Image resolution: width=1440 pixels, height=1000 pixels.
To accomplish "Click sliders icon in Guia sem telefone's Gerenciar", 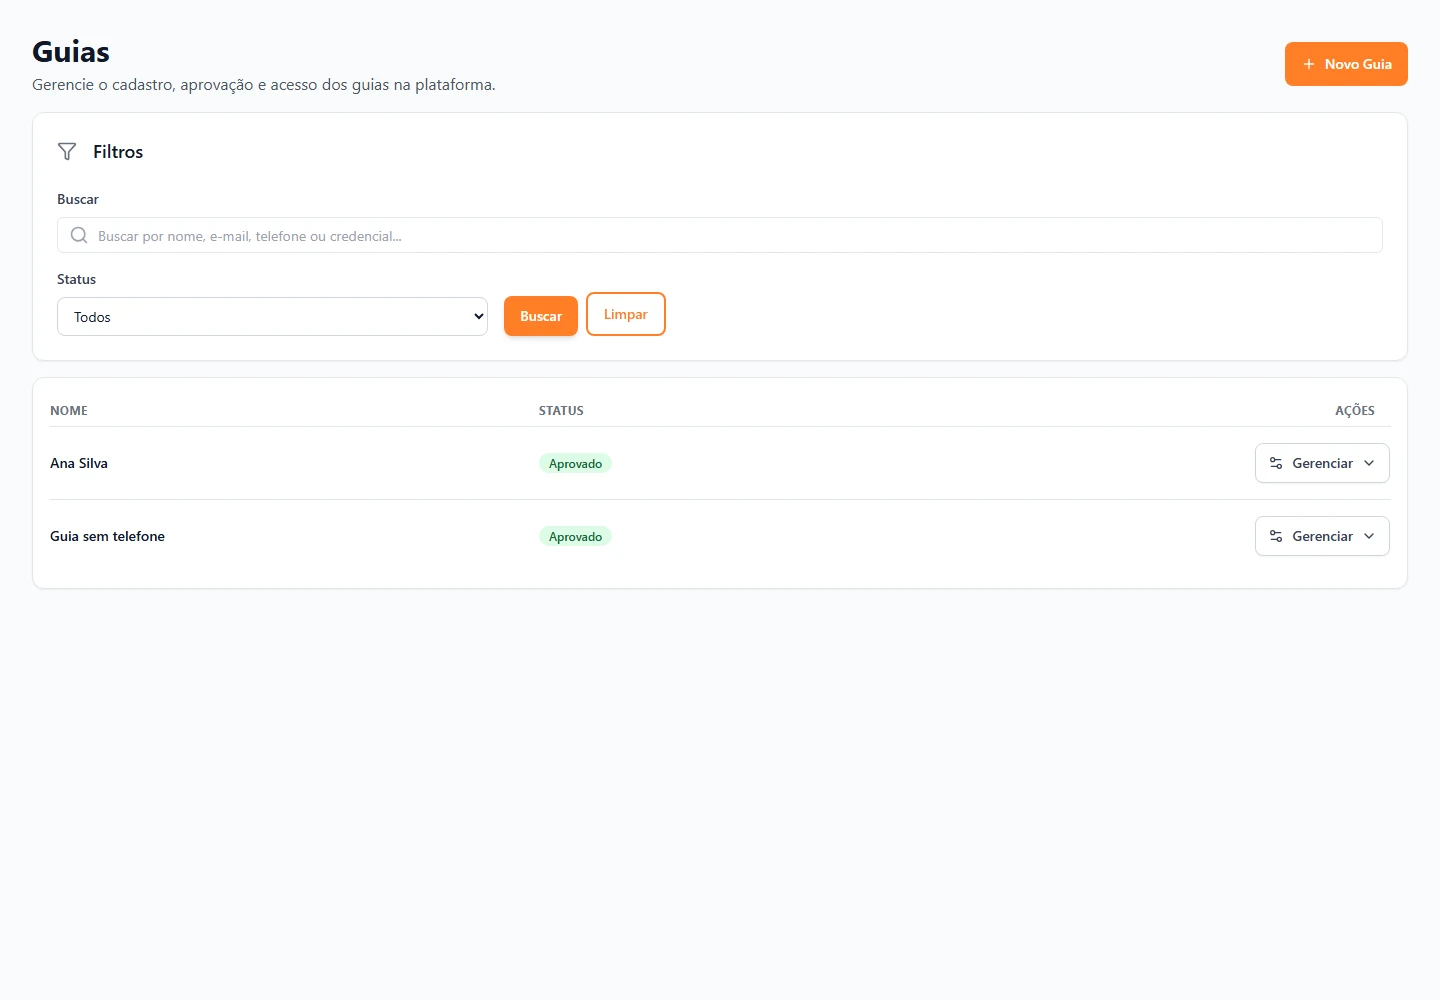I will pyautogui.click(x=1276, y=536).
